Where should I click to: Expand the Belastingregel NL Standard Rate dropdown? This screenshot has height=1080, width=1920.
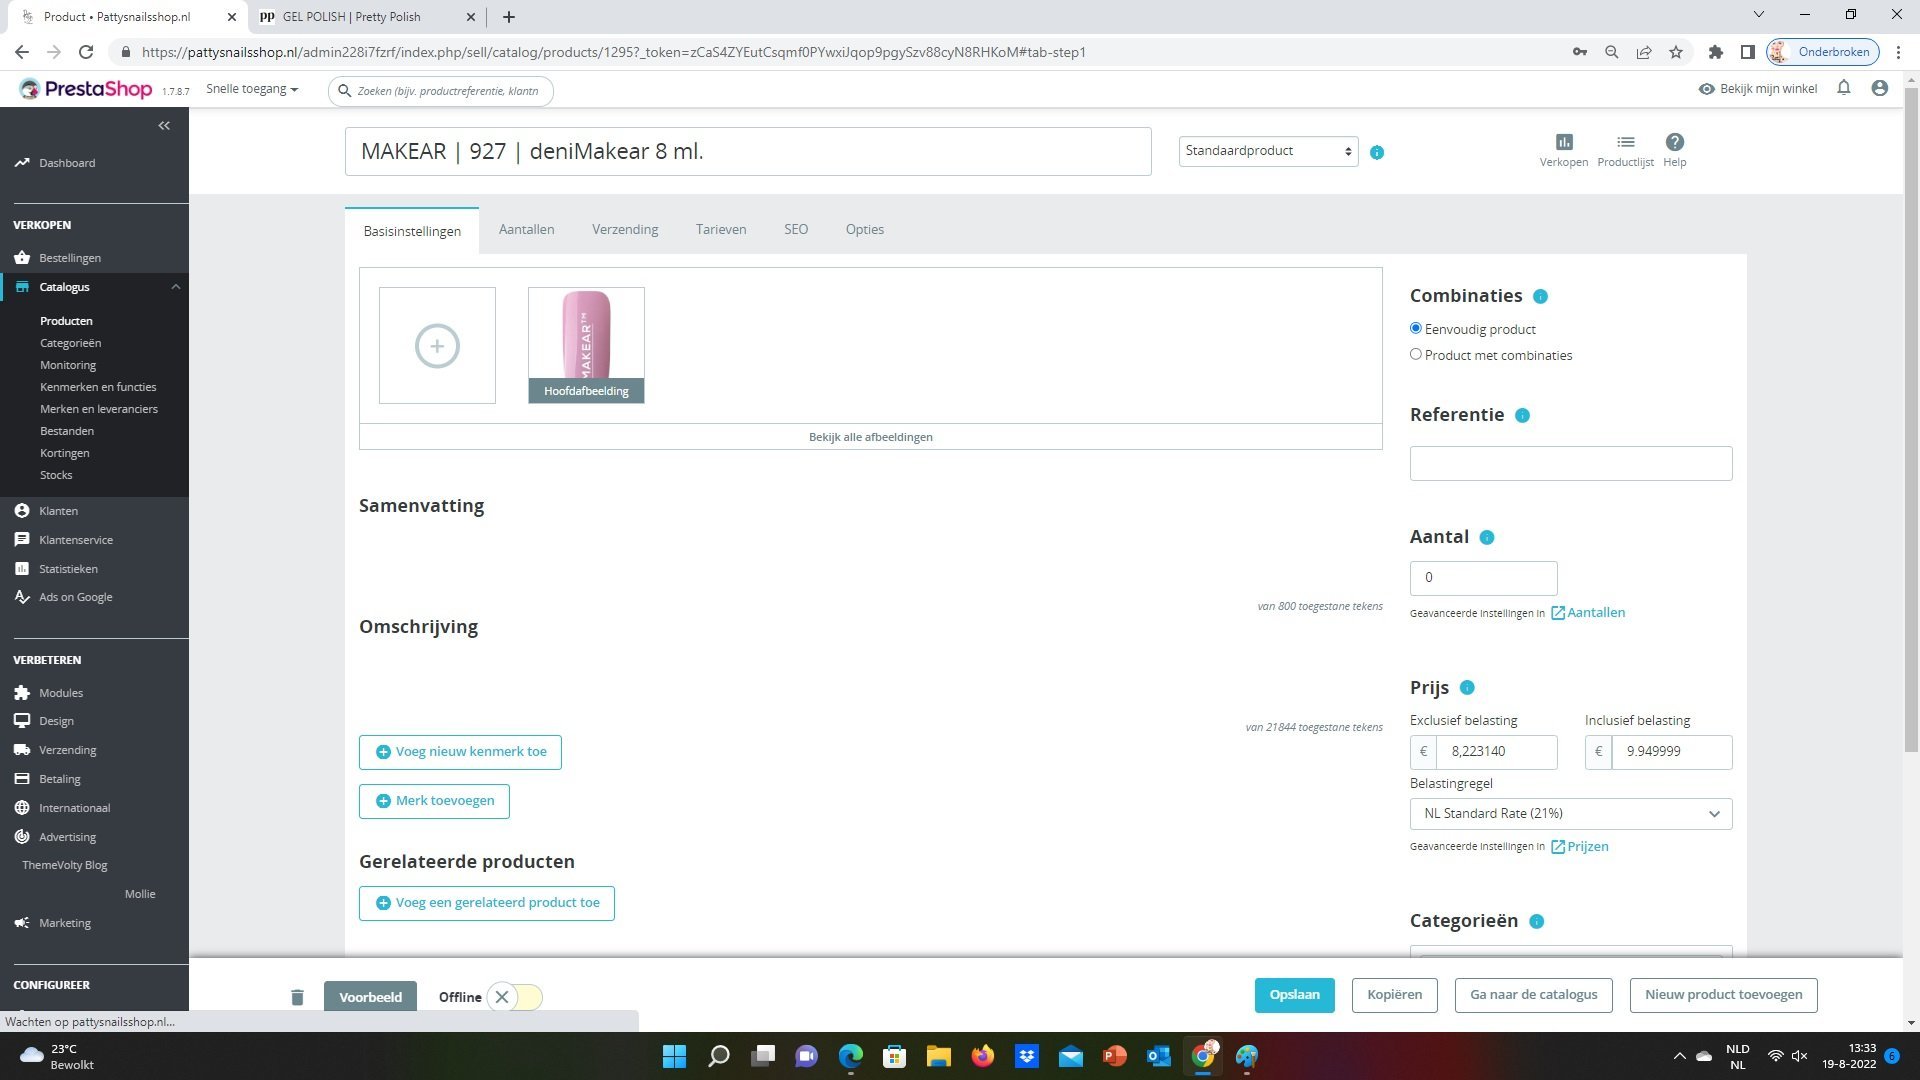coord(1570,814)
